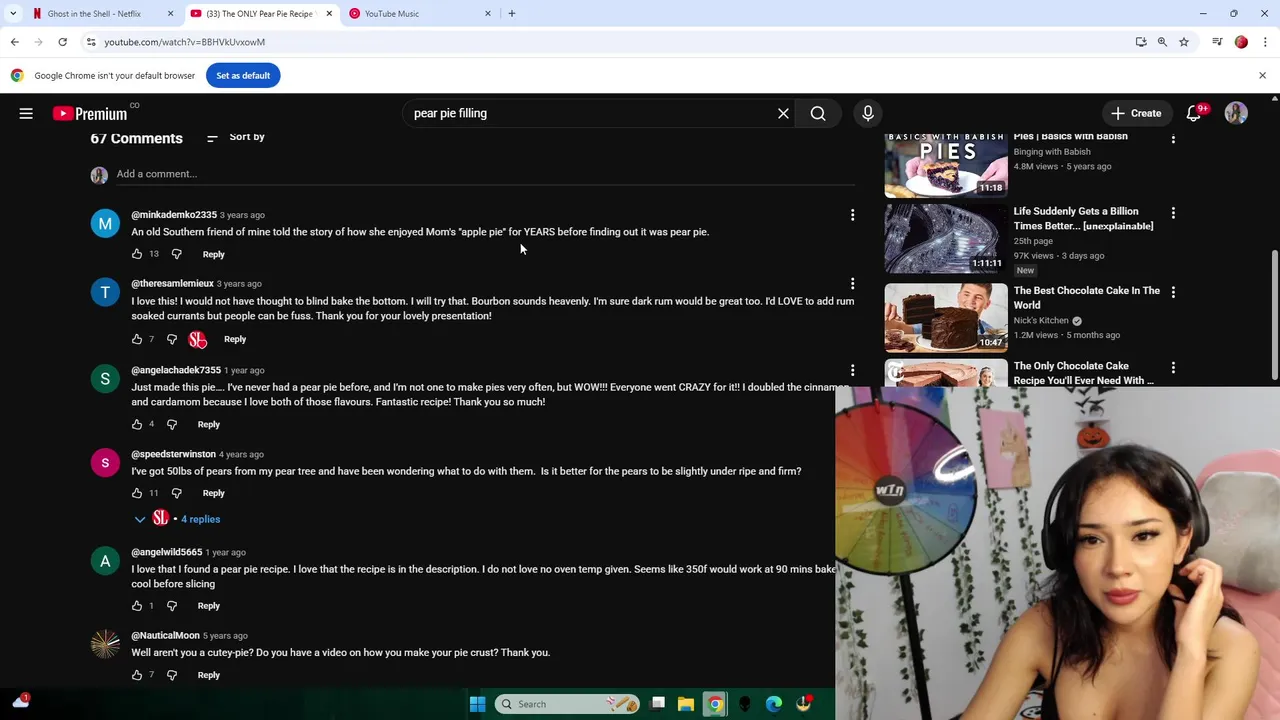The height and width of the screenshot is (720, 1280).
Task: Open YouTube notifications bell
Action: pos(1193,113)
